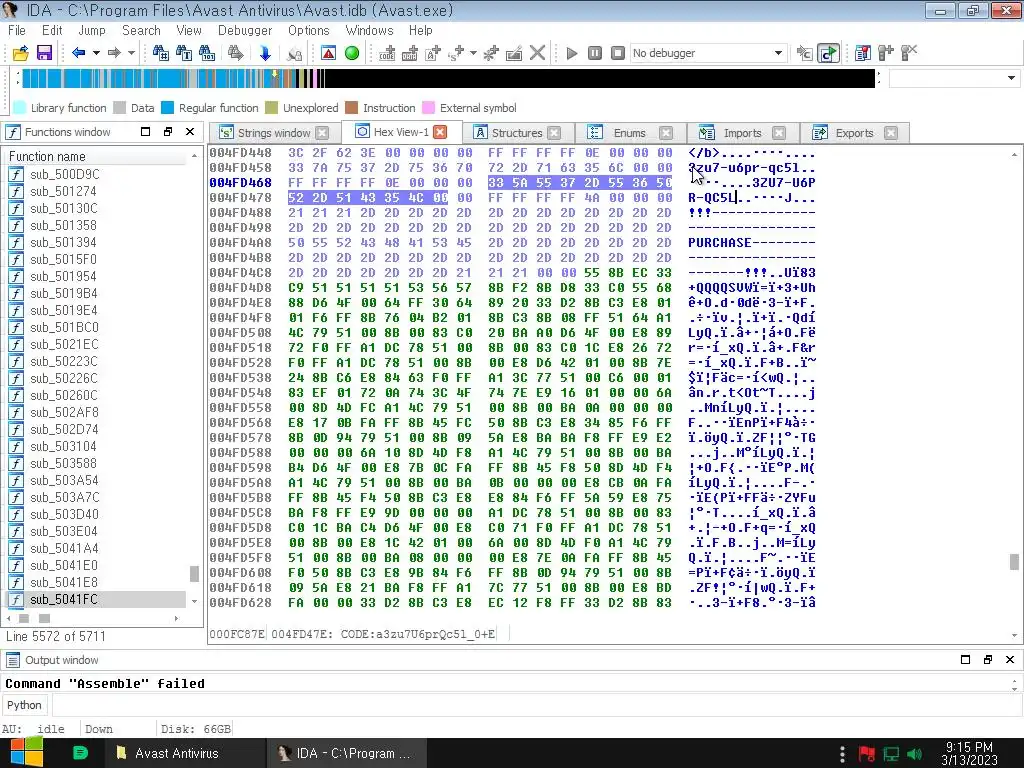The height and width of the screenshot is (768, 1024).
Task: Pause the debugger process
Action: (x=595, y=53)
